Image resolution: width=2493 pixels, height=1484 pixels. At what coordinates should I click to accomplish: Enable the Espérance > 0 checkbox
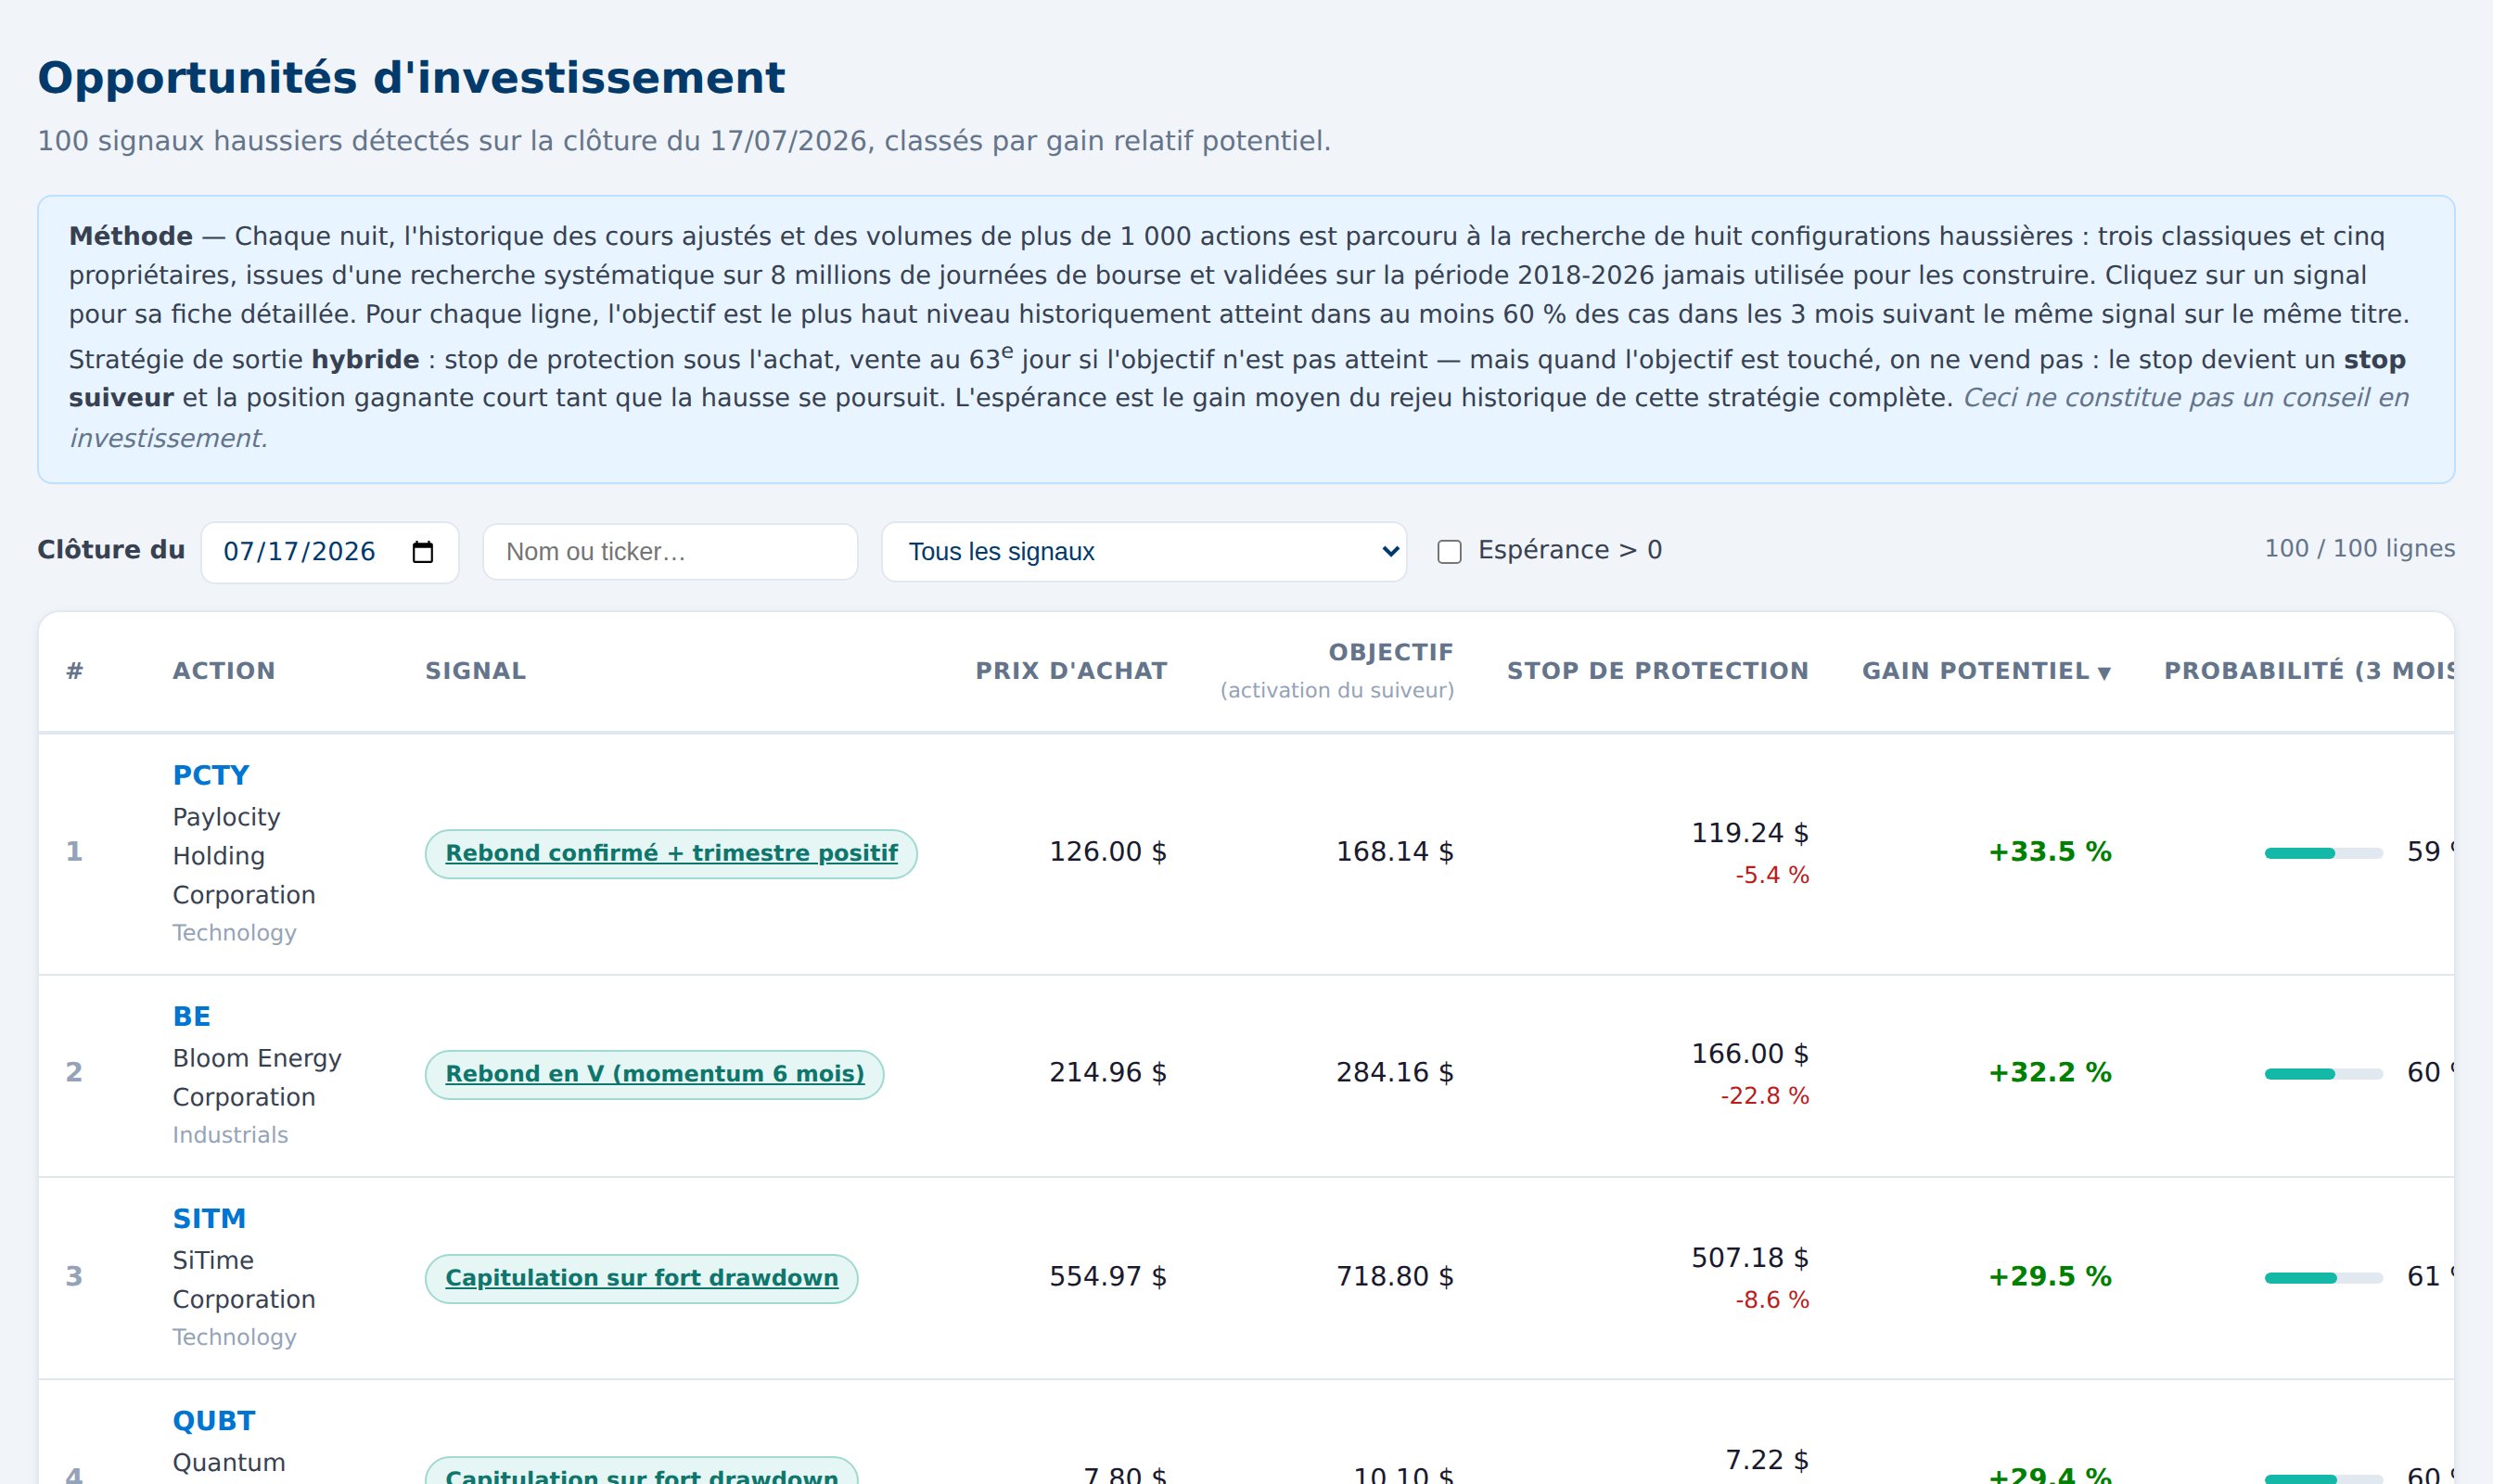click(1449, 552)
